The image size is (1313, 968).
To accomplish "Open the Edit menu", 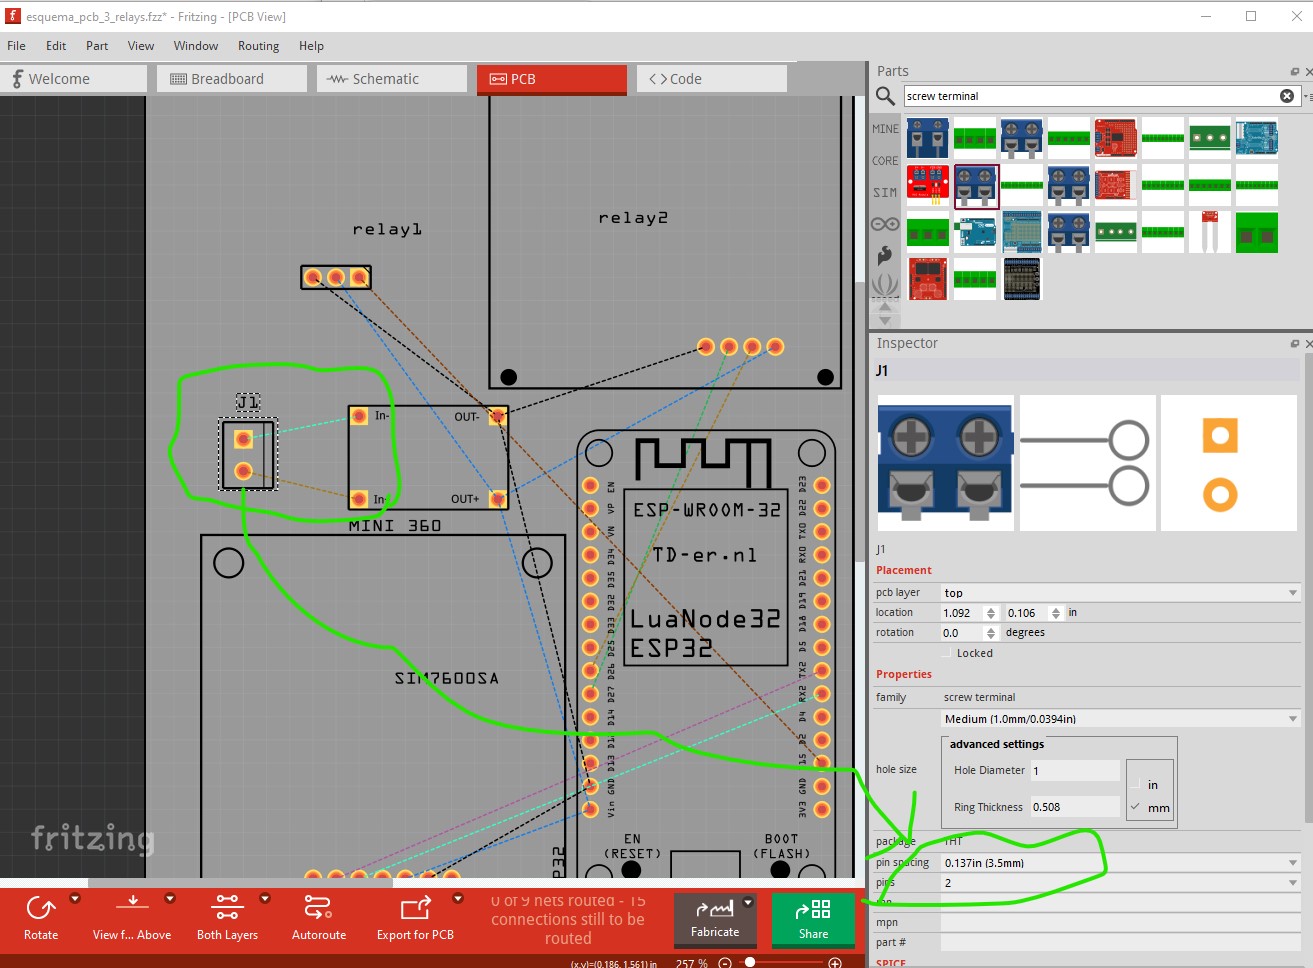I will coord(56,46).
